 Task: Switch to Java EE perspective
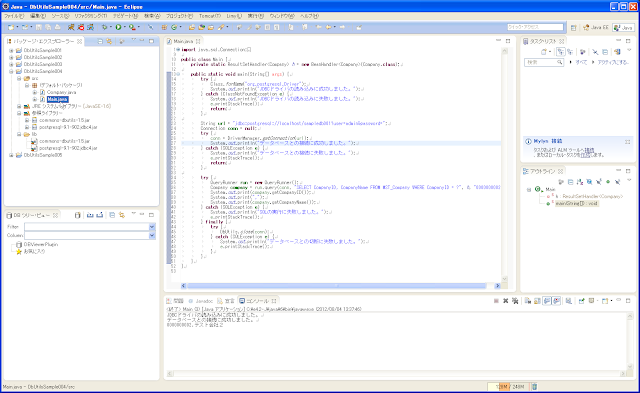[x=596, y=28]
